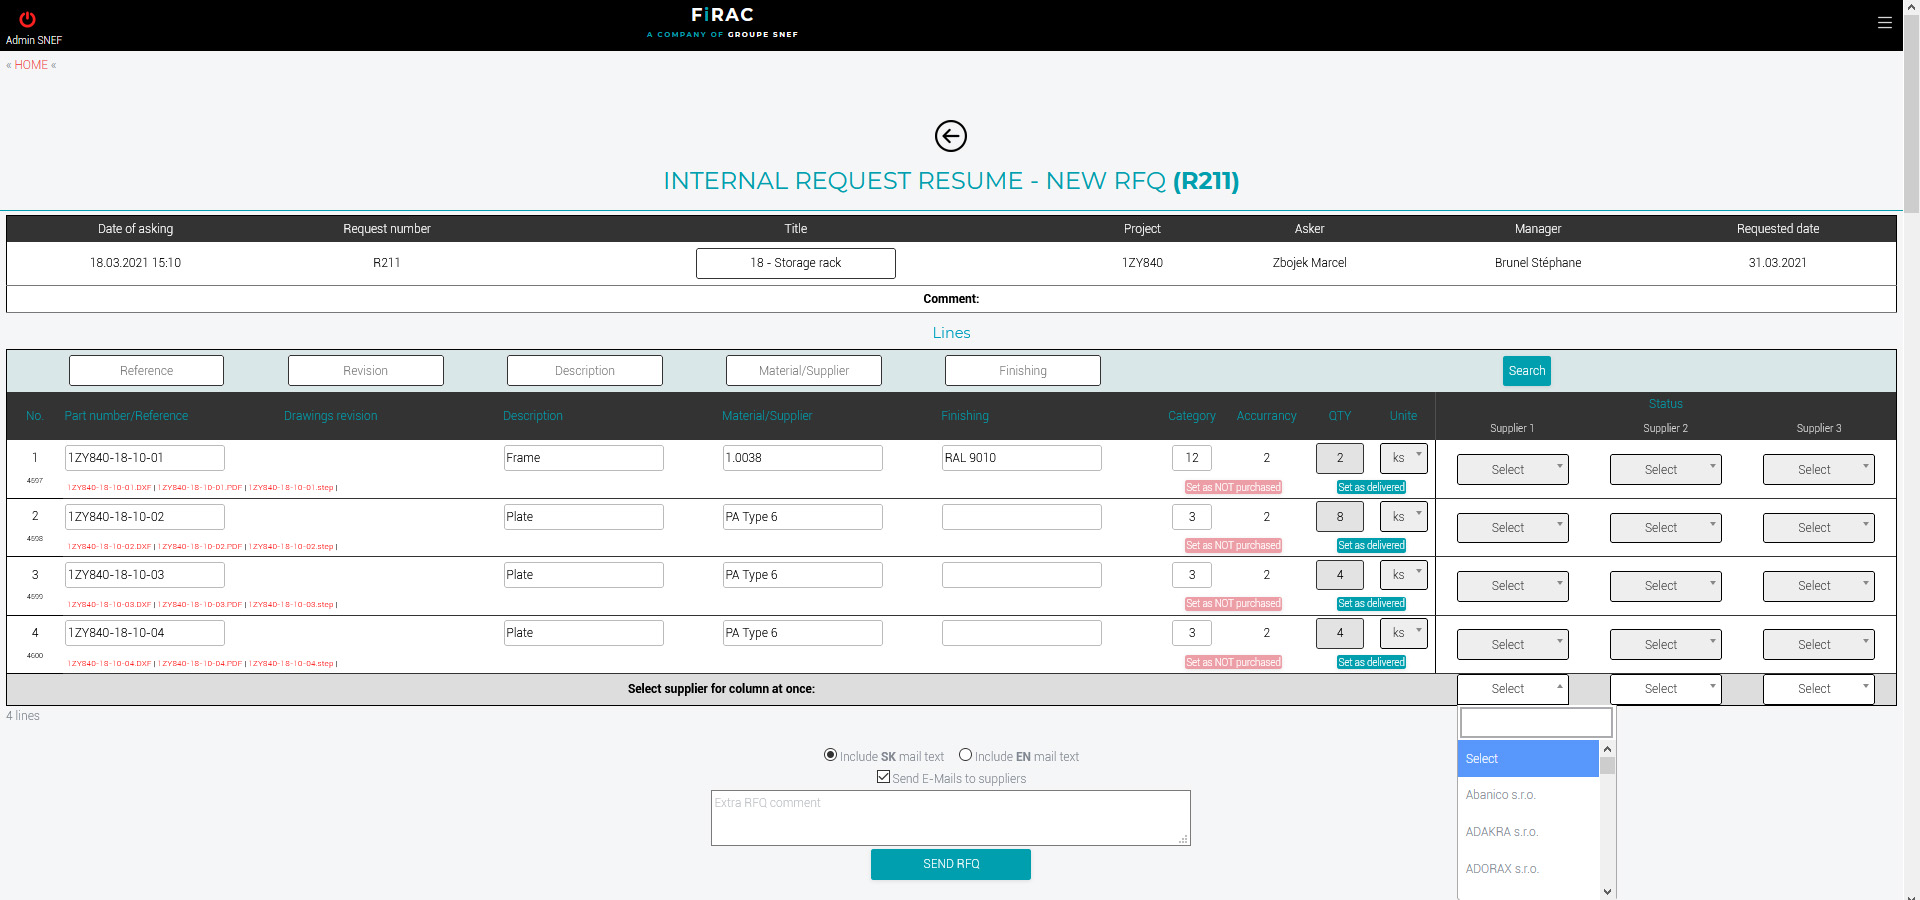The image size is (1920, 900).
Task: Open the unit dropdown for line 2
Action: click(1403, 517)
